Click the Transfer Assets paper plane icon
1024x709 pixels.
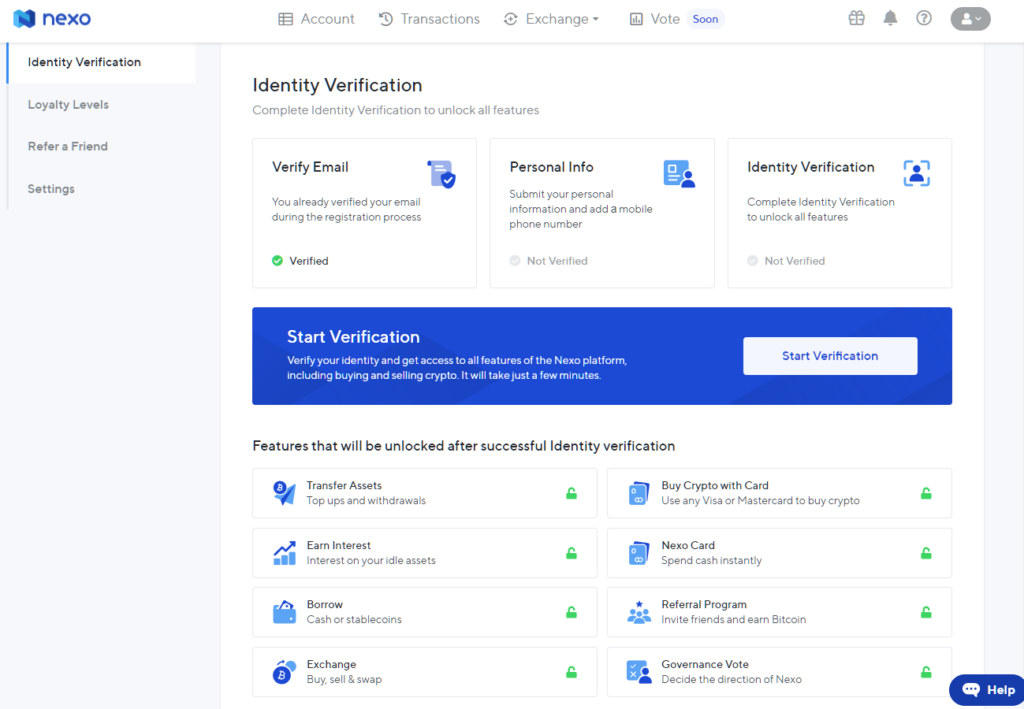[x=284, y=493]
